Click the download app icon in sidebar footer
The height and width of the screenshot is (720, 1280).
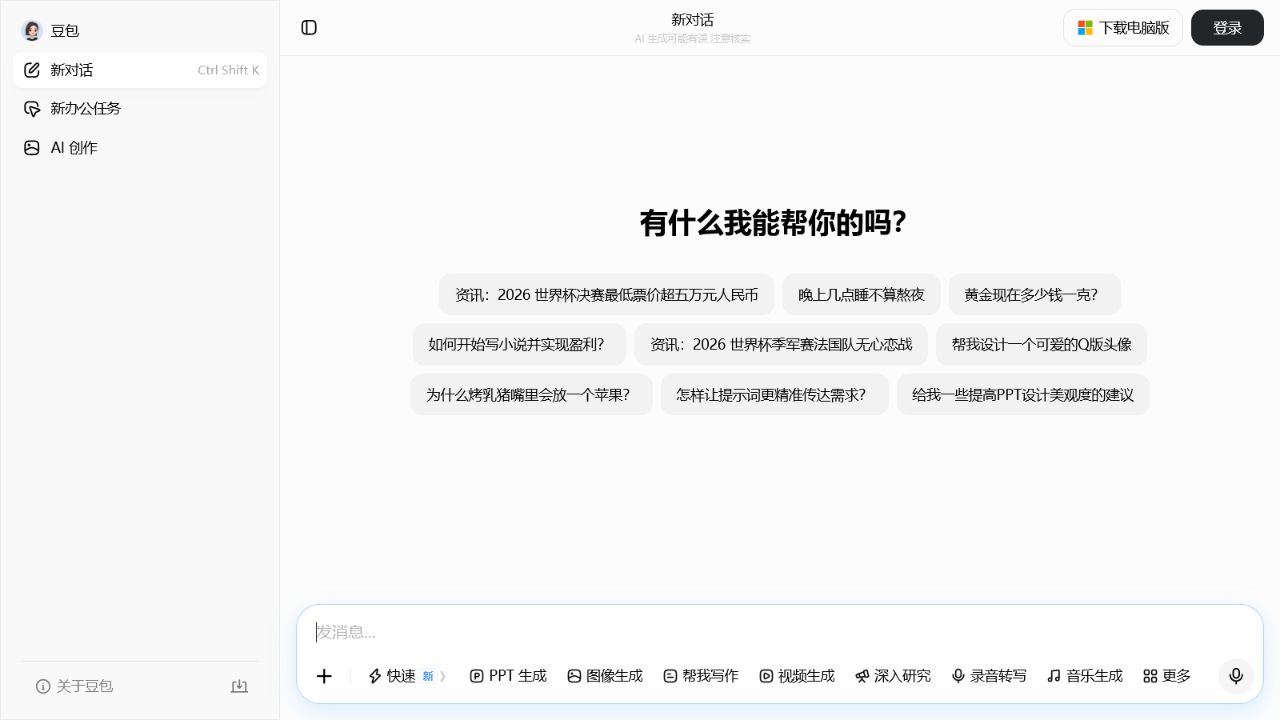239,686
